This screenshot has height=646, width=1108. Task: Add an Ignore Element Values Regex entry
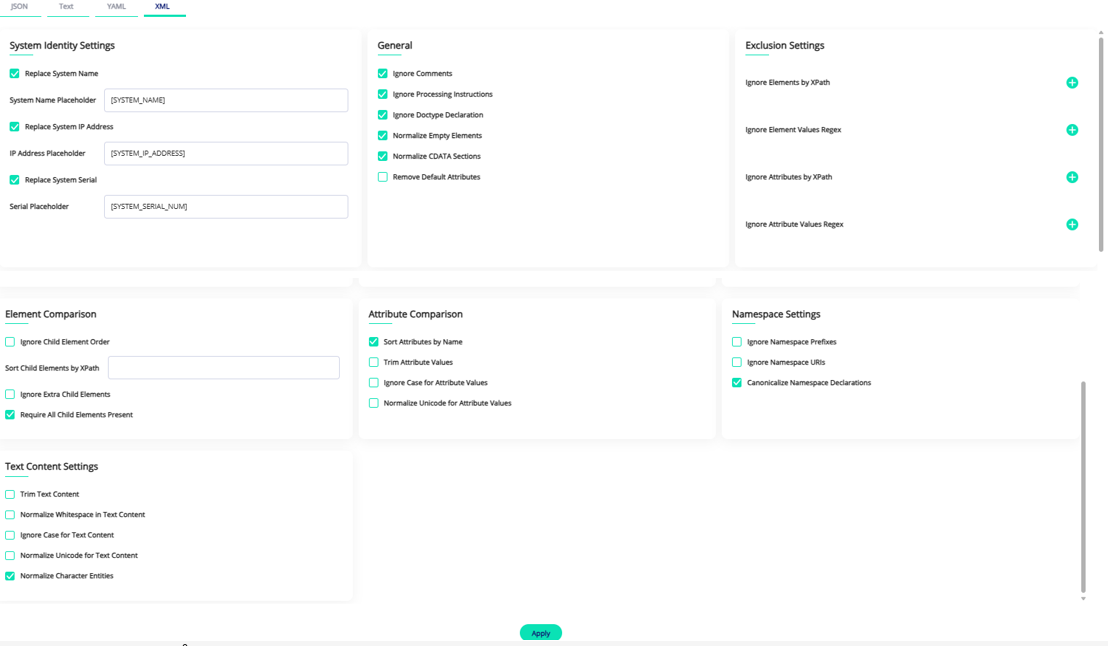pyautogui.click(x=1072, y=130)
